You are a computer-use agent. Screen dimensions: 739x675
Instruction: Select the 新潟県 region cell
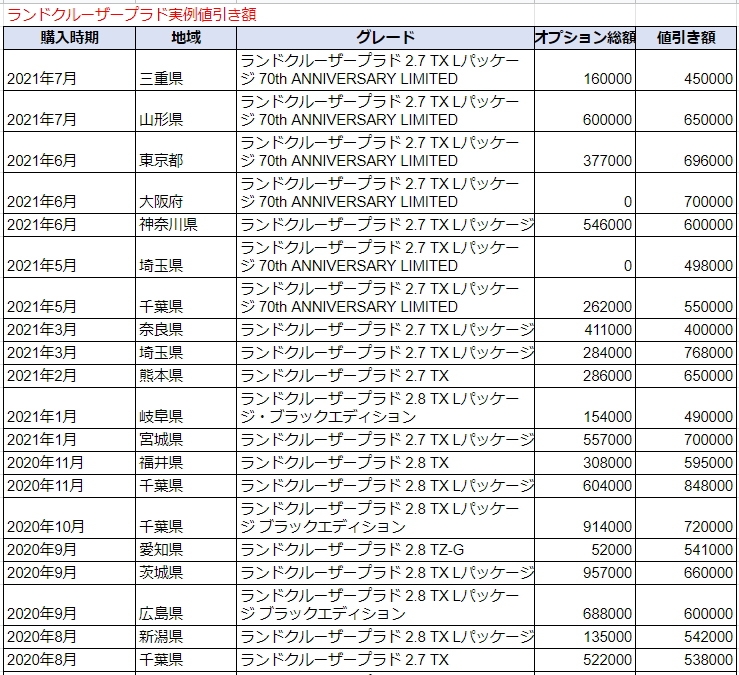(x=186, y=637)
